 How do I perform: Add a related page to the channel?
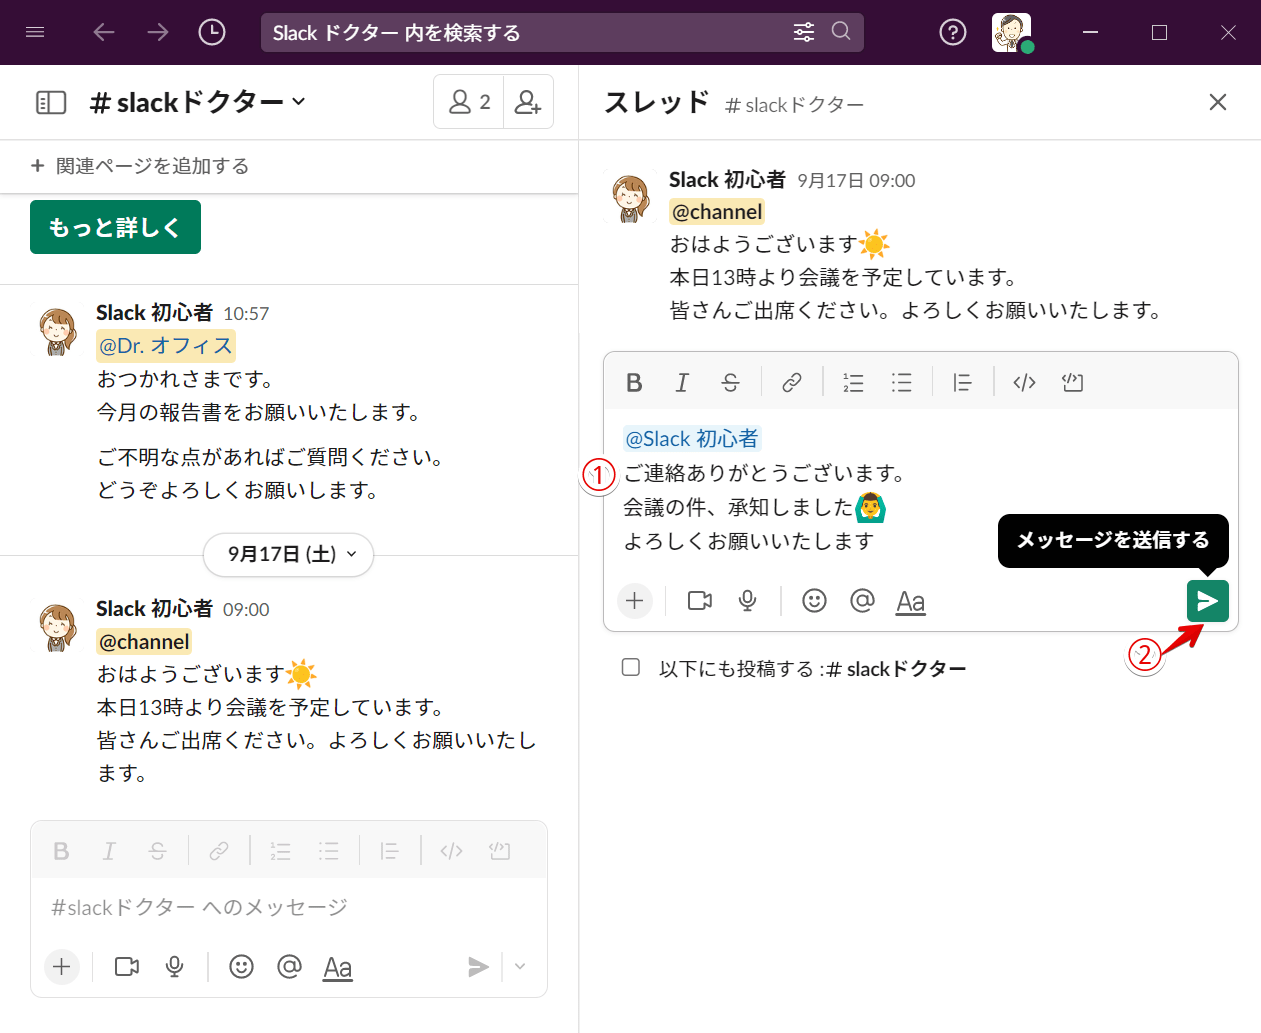click(140, 166)
